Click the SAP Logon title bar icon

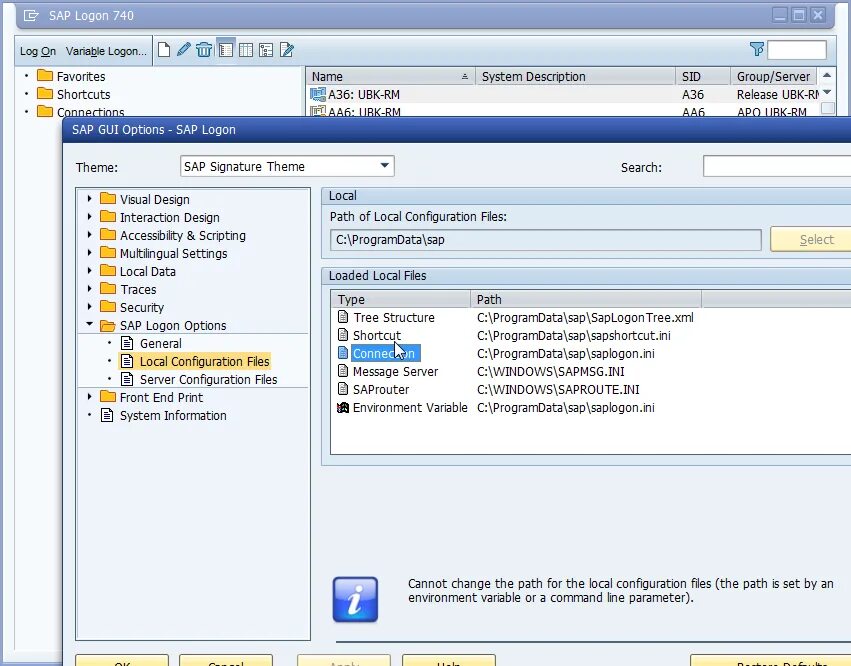pyautogui.click(x=31, y=16)
